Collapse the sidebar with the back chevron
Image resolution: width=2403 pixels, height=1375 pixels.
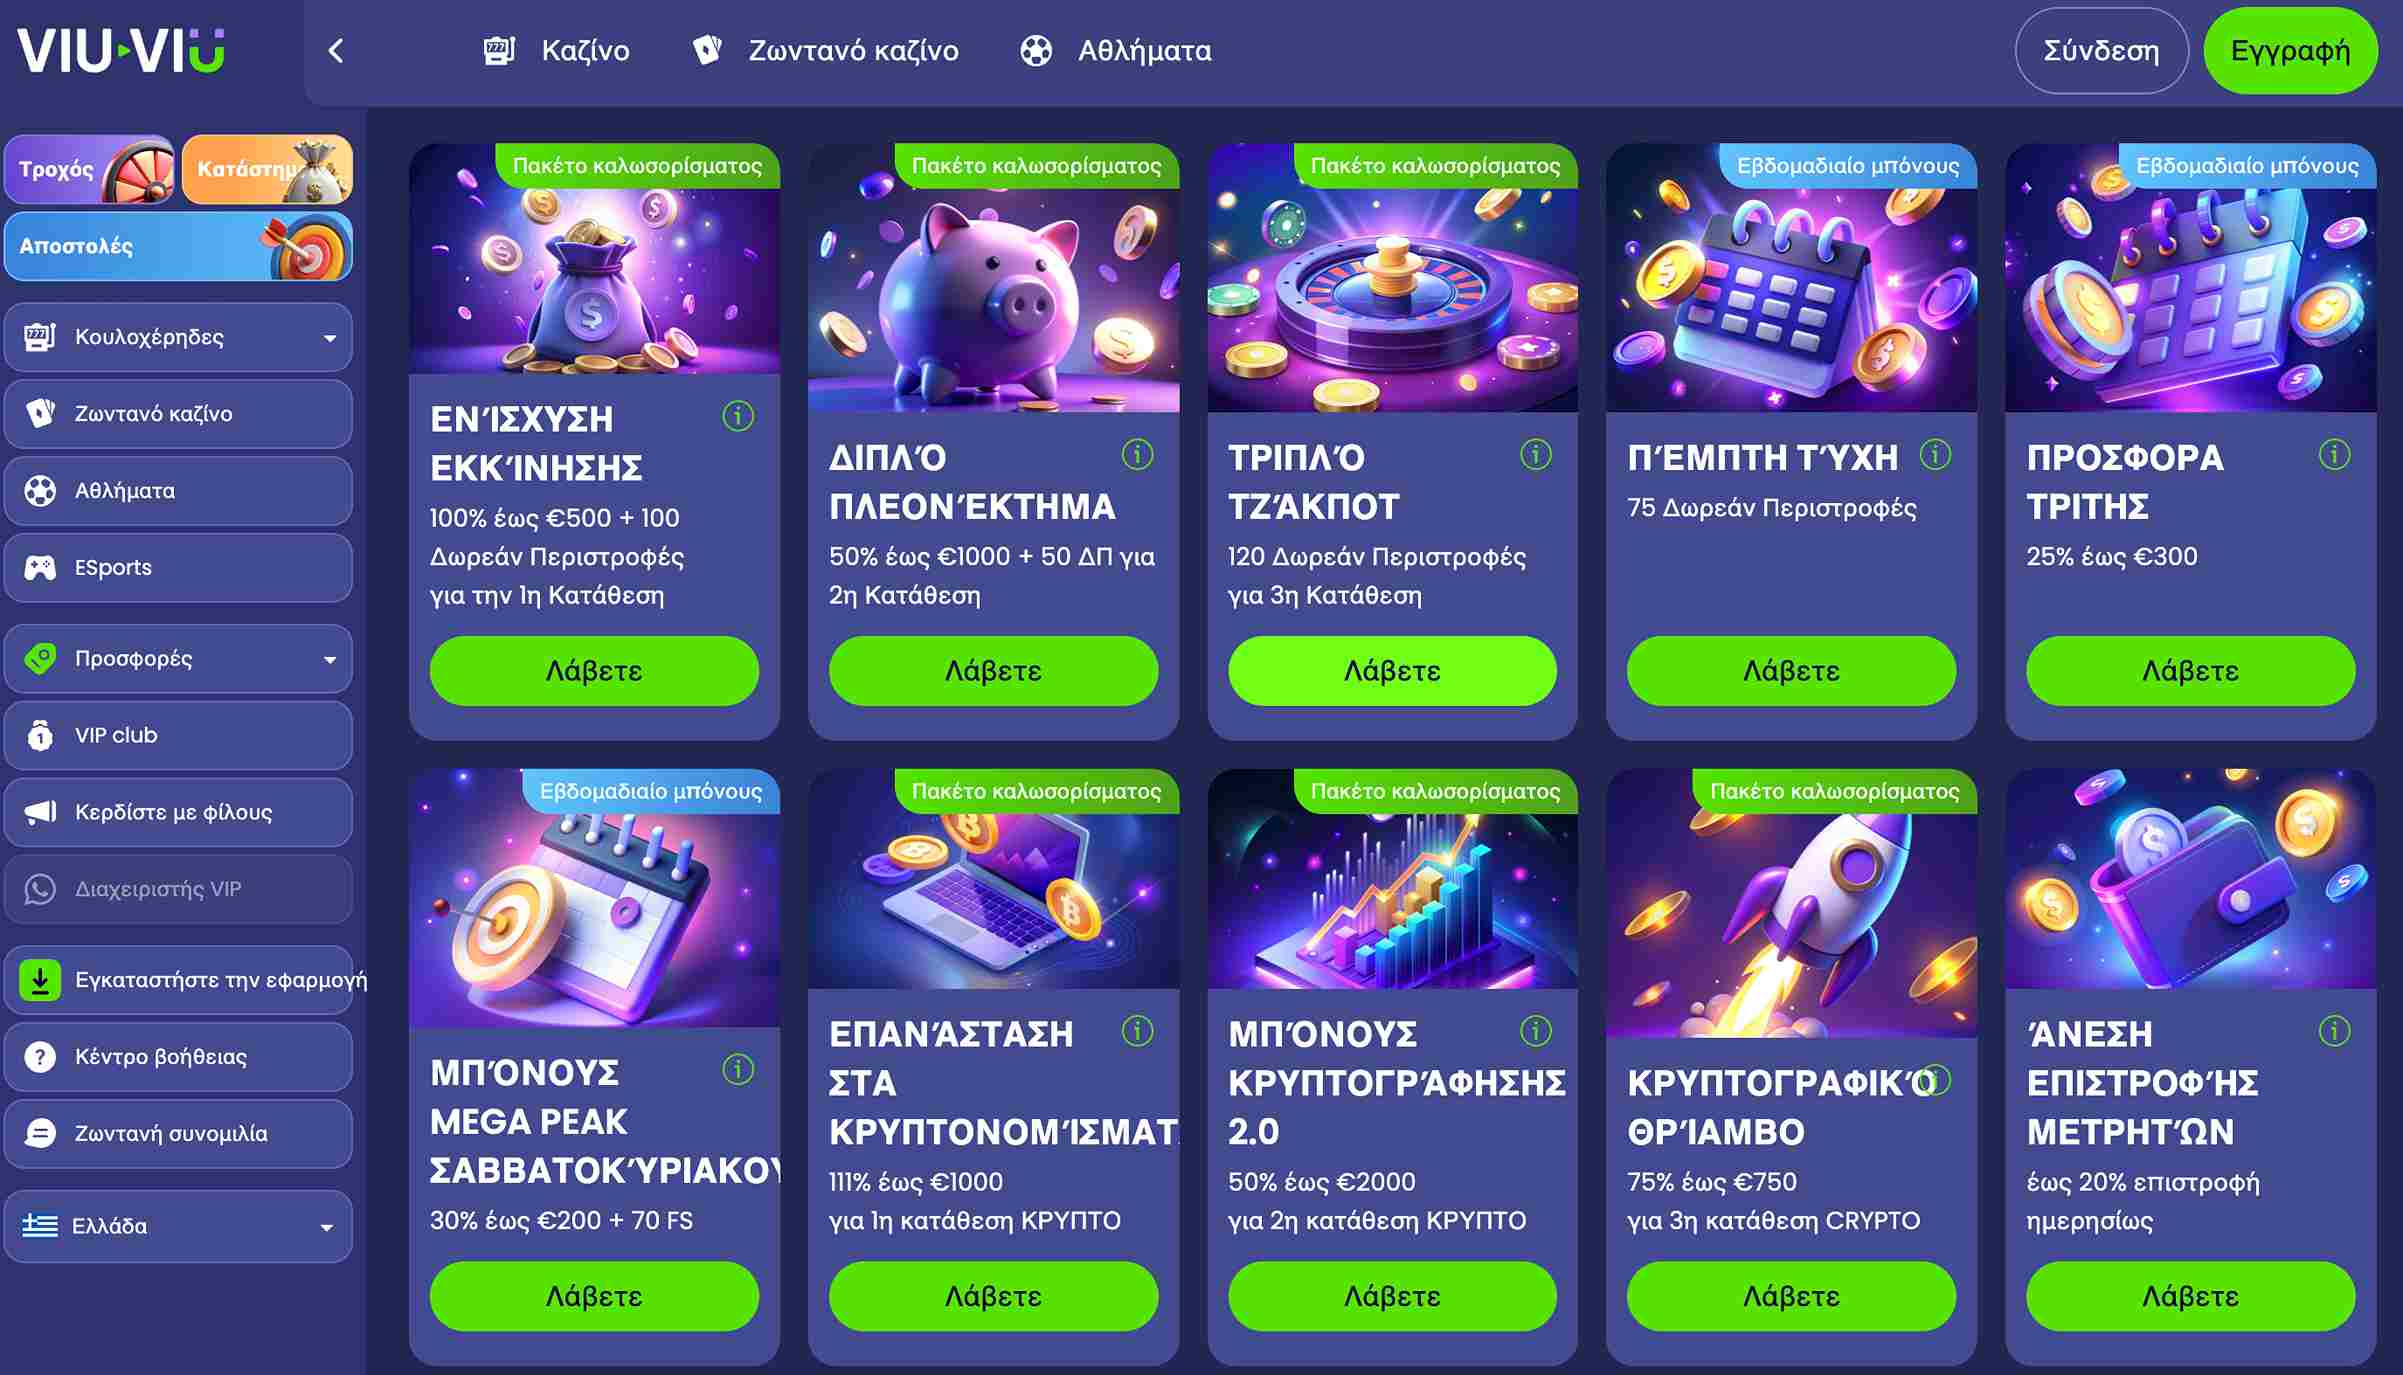pyautogui.click(x=336, y=51)
